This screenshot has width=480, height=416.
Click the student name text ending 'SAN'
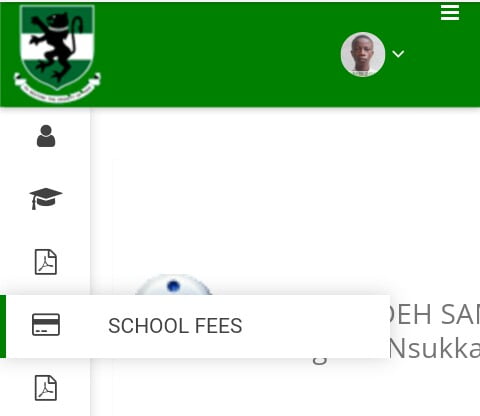[x=435, y=315]
